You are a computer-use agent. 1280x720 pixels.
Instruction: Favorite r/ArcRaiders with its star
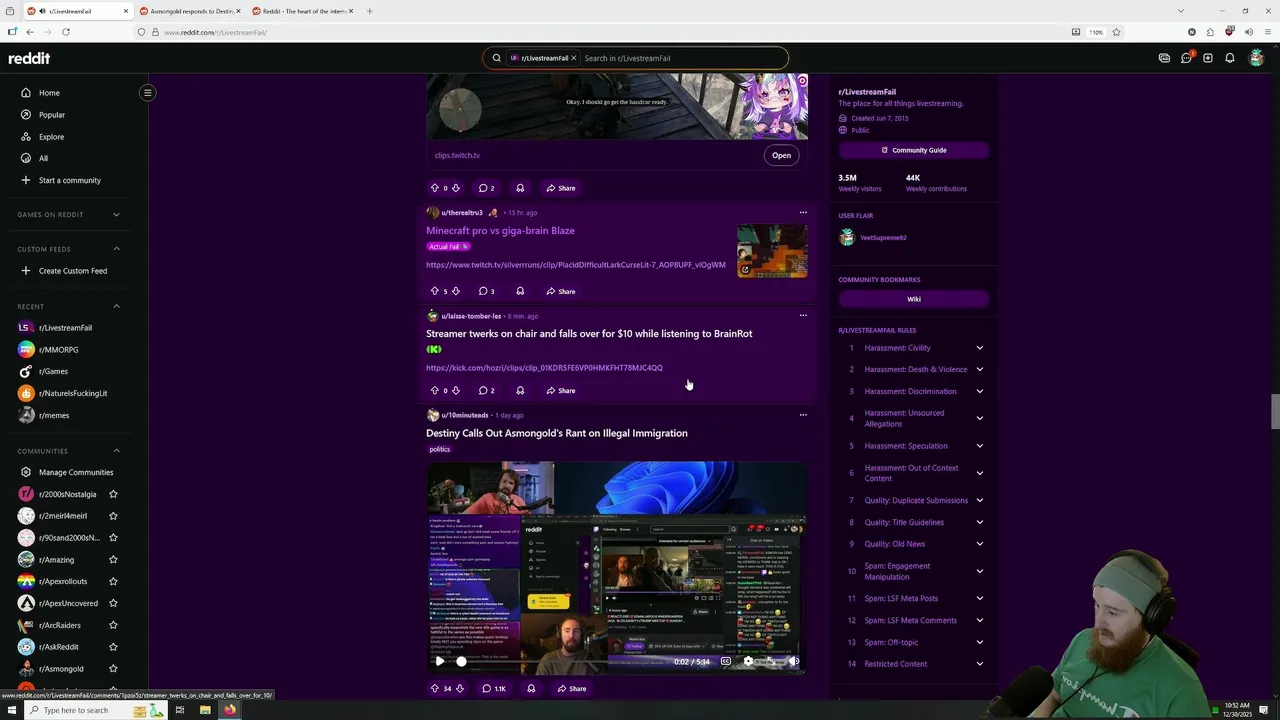[x=113, y=625]
